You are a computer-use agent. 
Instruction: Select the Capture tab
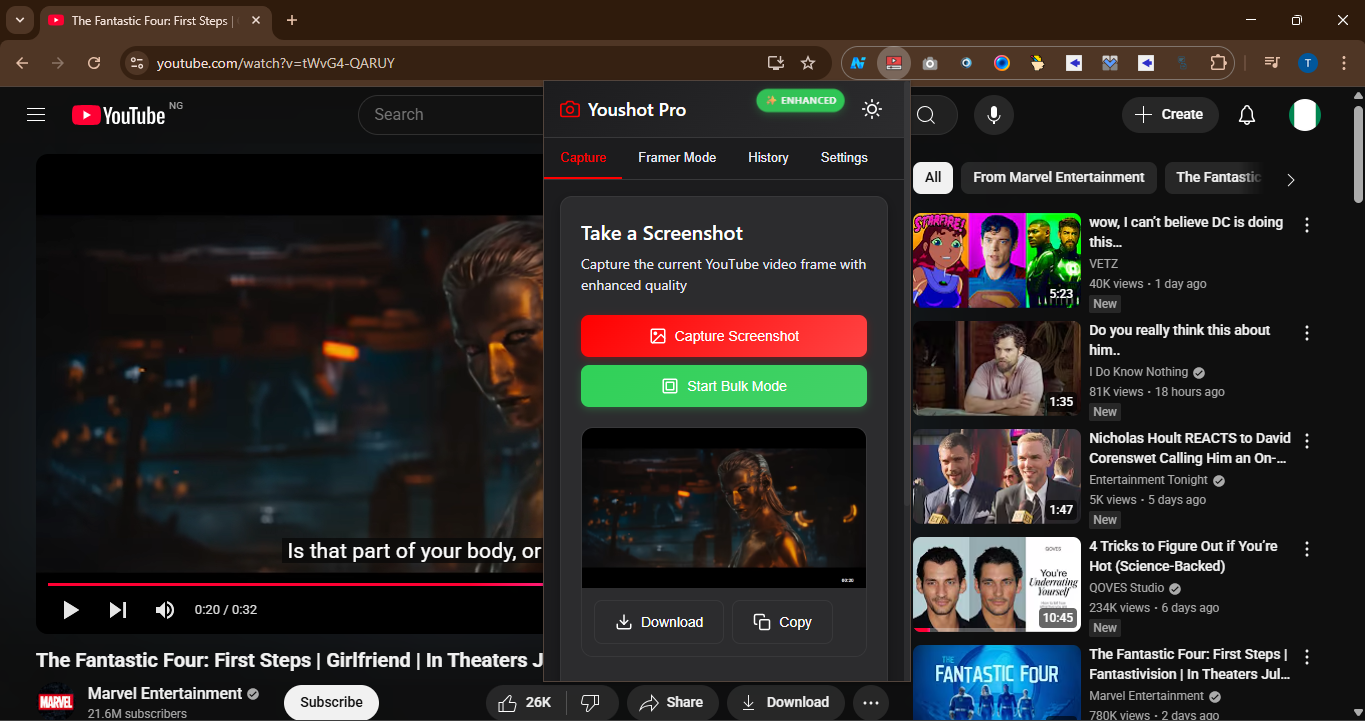click(583, 157)
